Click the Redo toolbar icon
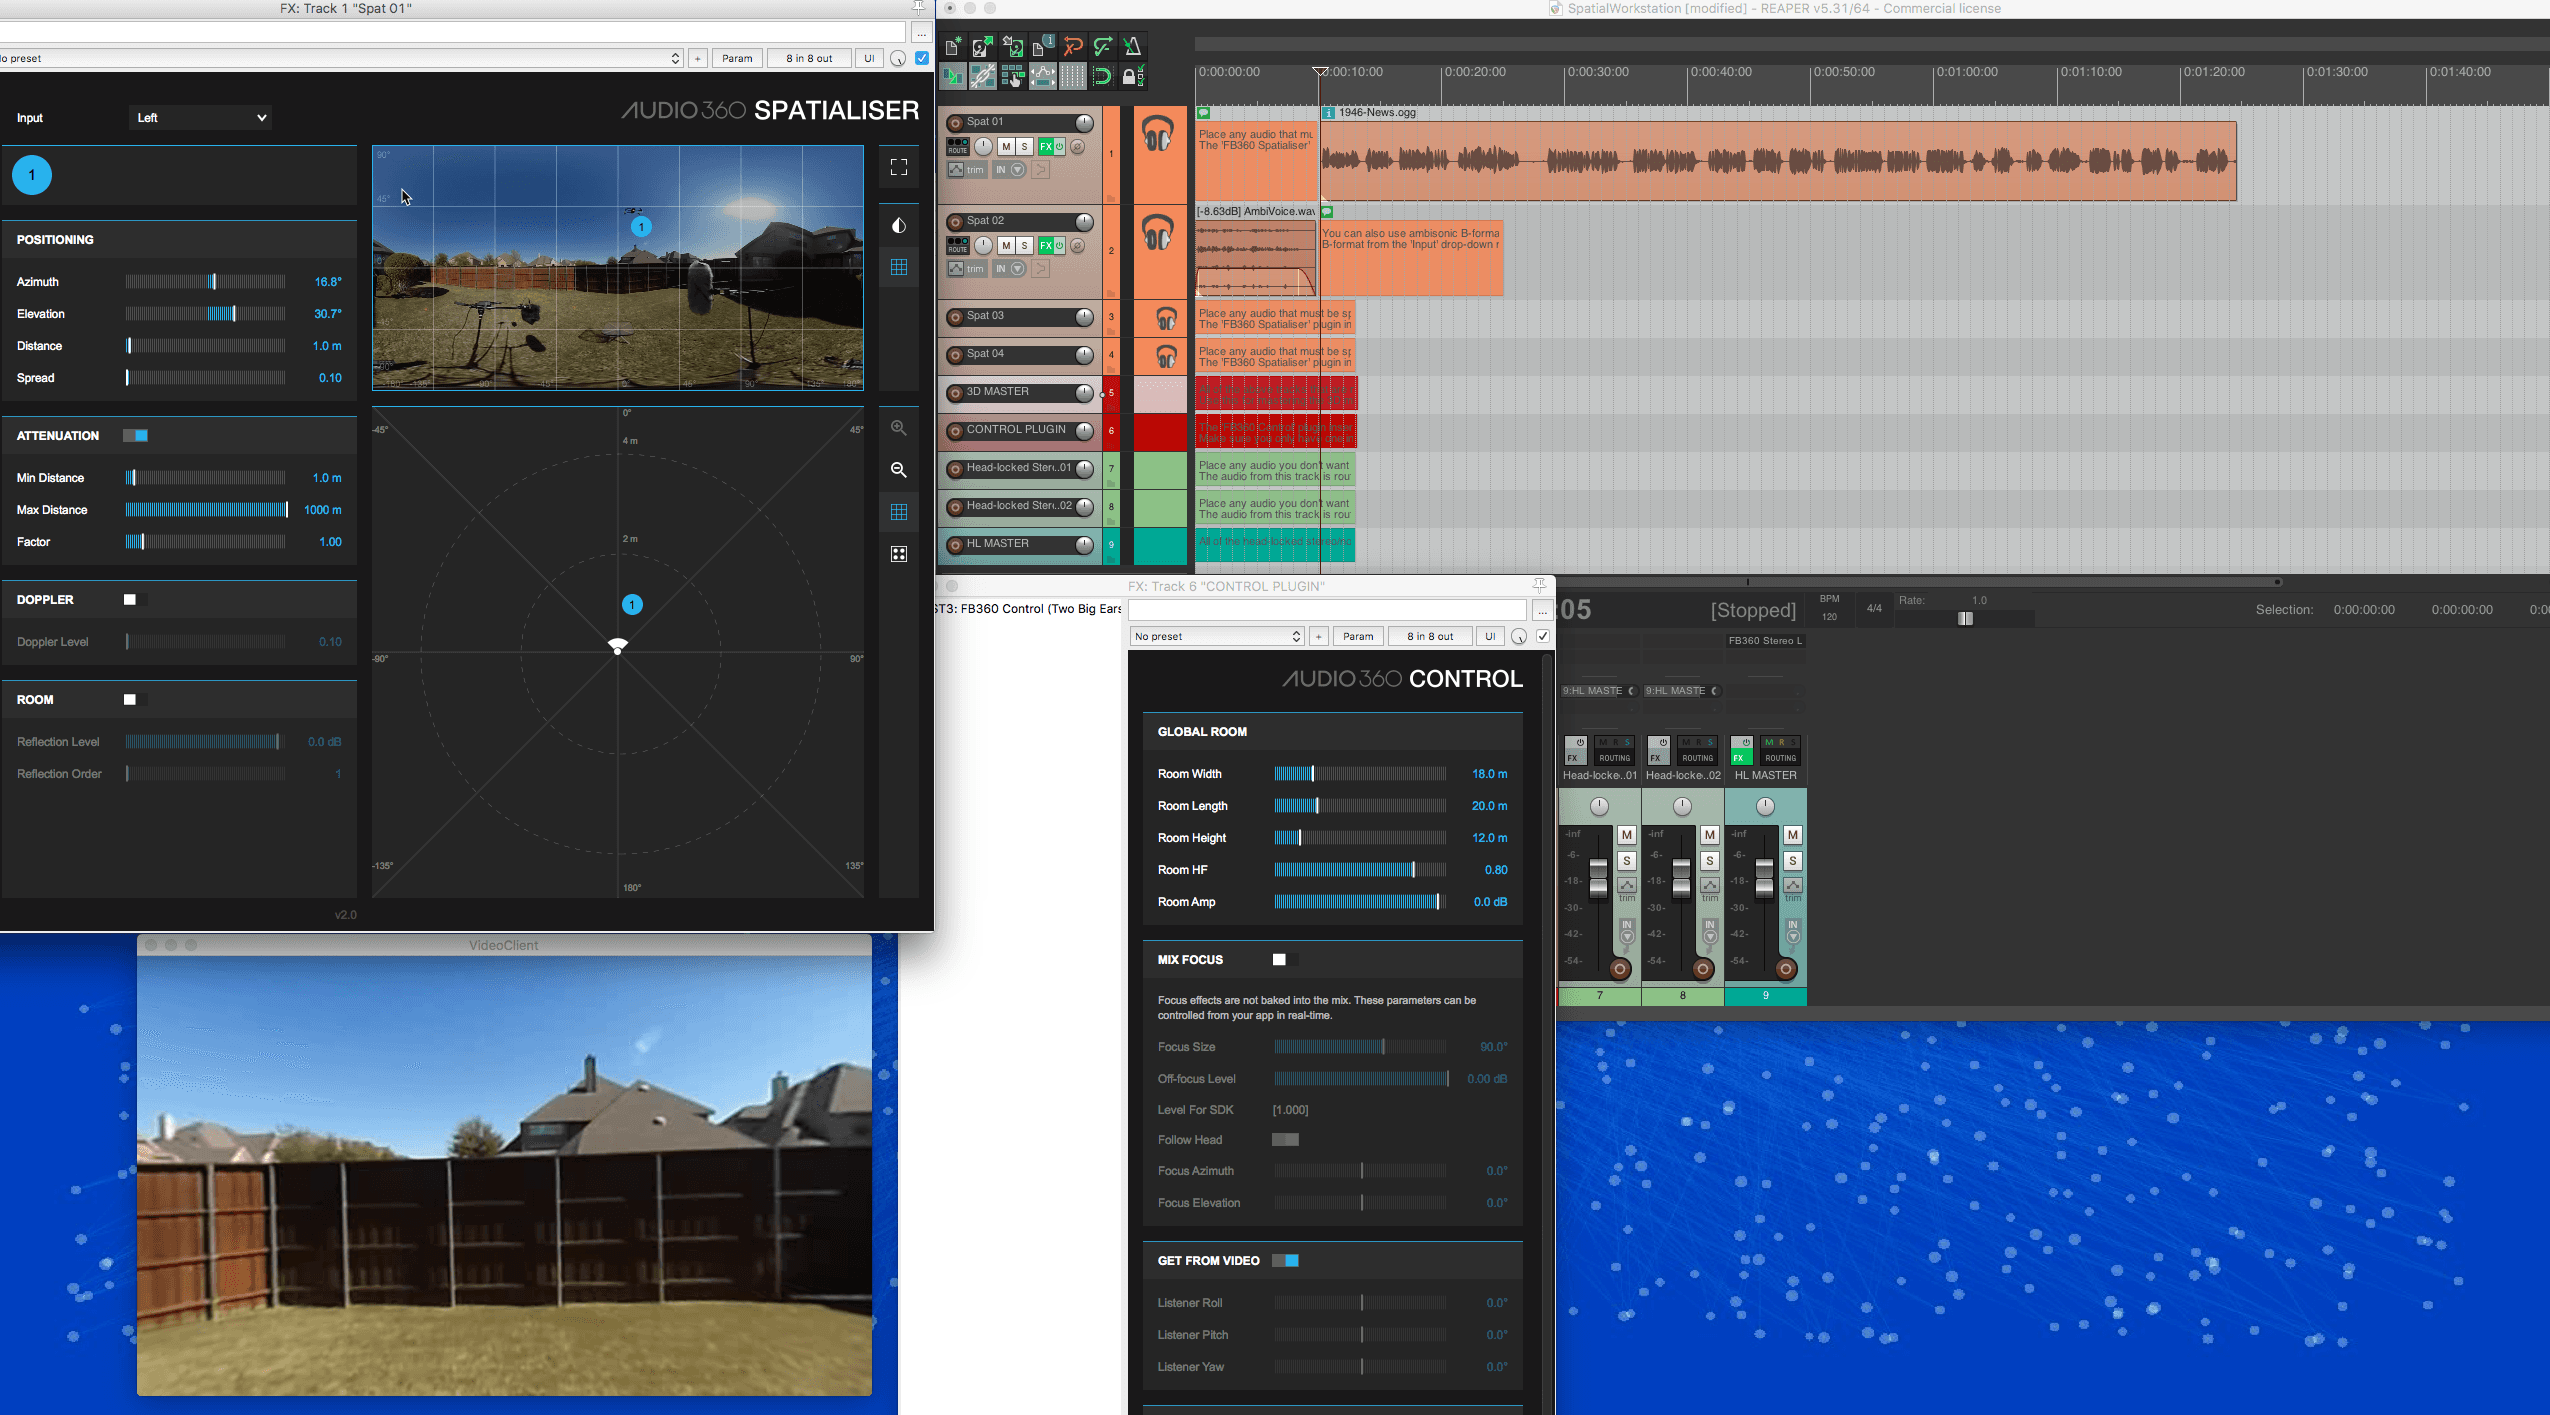The image size is (2550, 1415). pos(1103,46)
